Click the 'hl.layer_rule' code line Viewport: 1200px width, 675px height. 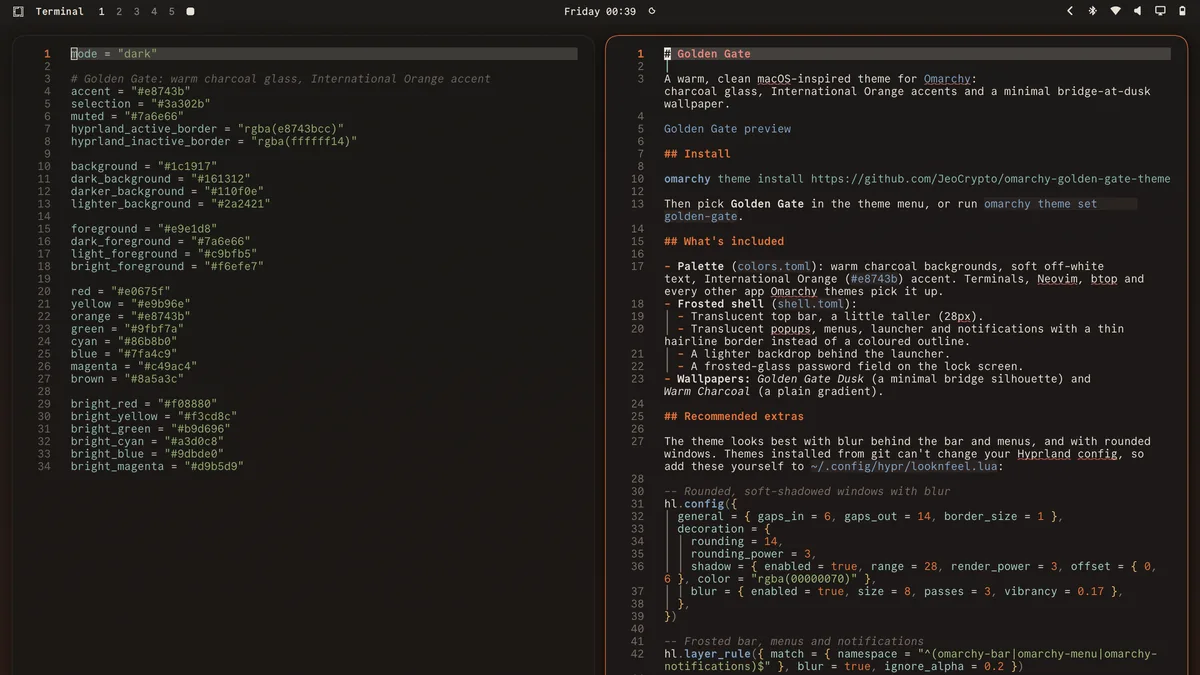pos(910,660)
